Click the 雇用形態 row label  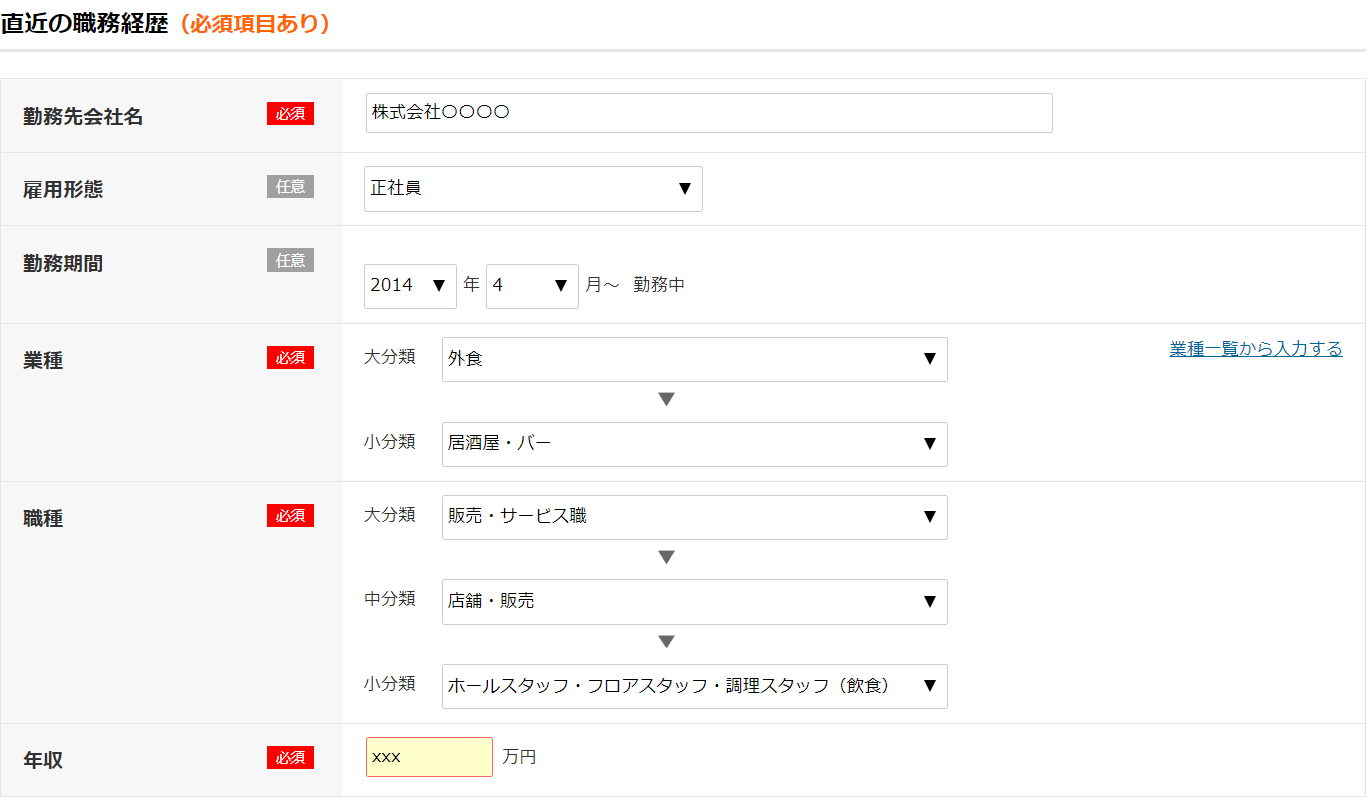click(63, 189)
